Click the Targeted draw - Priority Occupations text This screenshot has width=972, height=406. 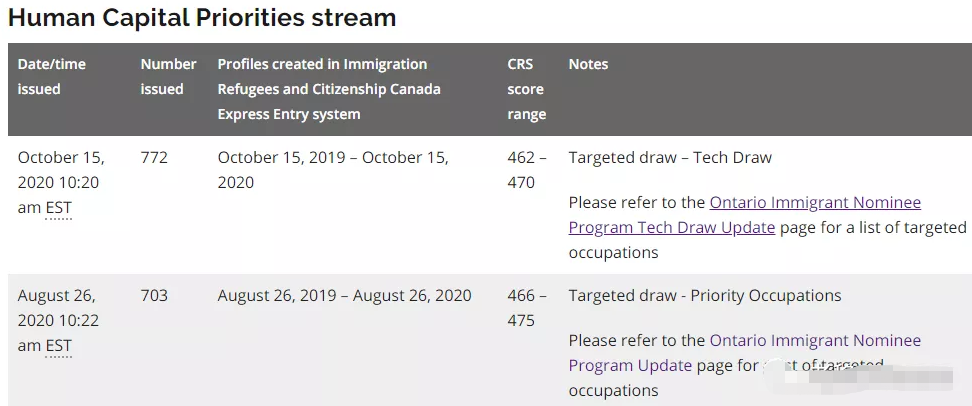pos(705,295)
